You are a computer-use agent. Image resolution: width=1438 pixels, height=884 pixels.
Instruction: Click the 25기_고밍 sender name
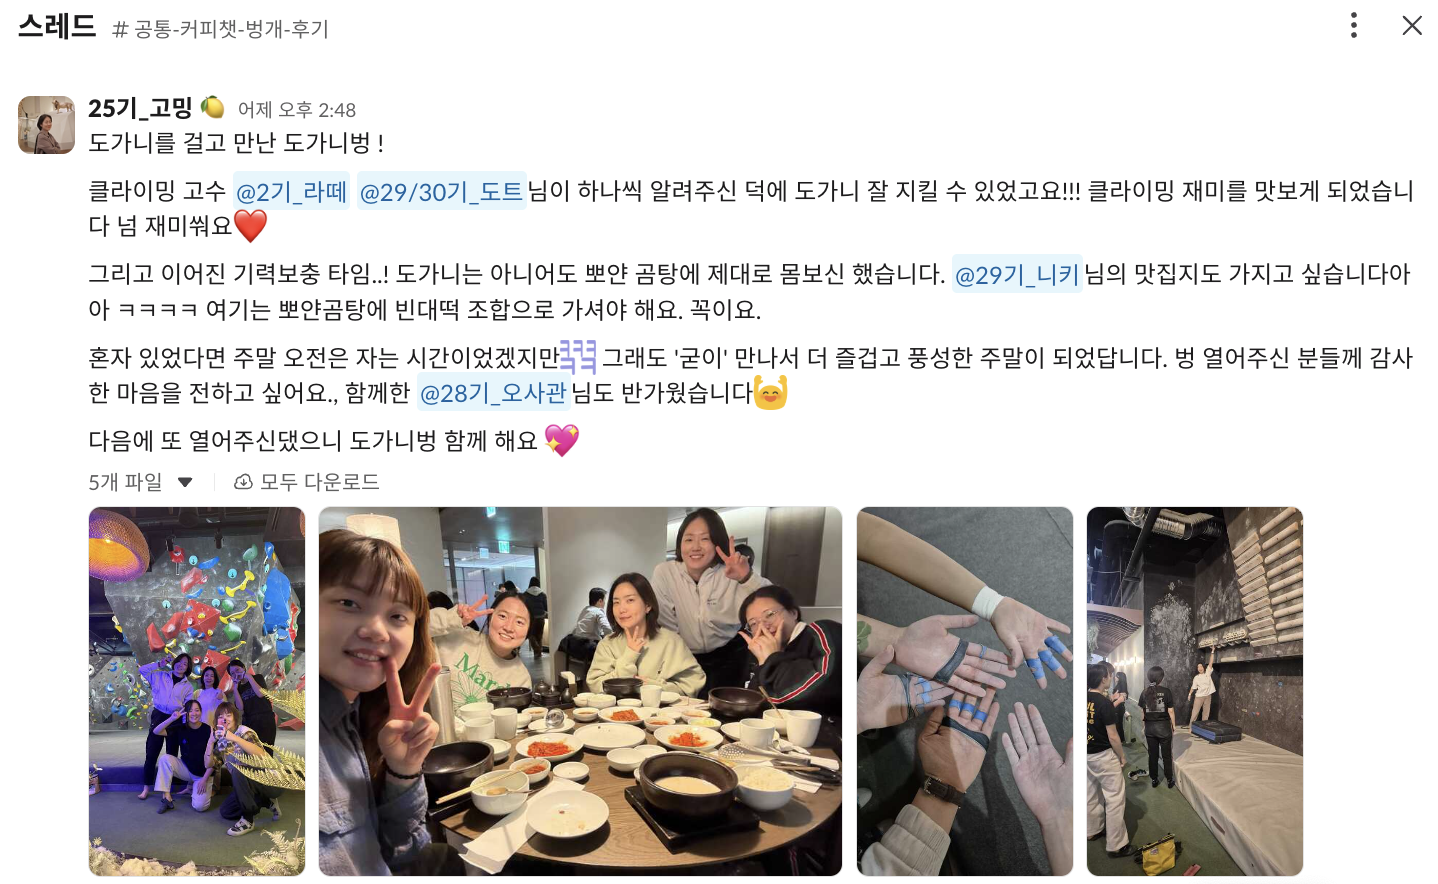(140, 108)
